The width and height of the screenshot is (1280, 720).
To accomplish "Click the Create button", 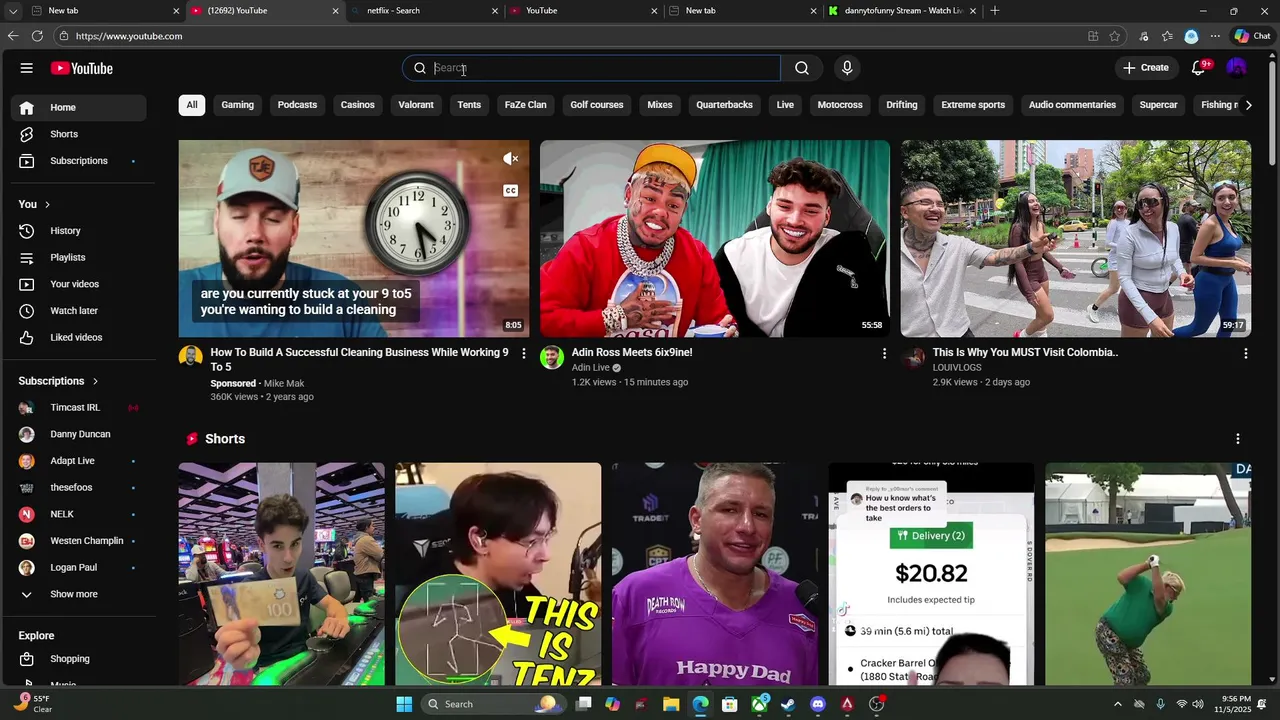I will [x=1146, y=68].
